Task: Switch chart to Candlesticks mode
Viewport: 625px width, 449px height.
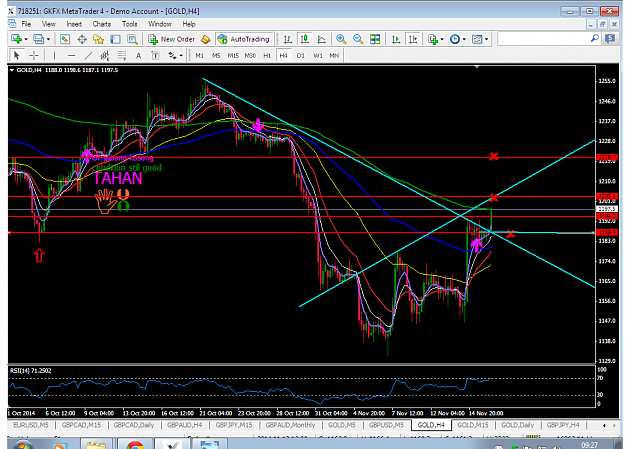Action: [305, 39]
